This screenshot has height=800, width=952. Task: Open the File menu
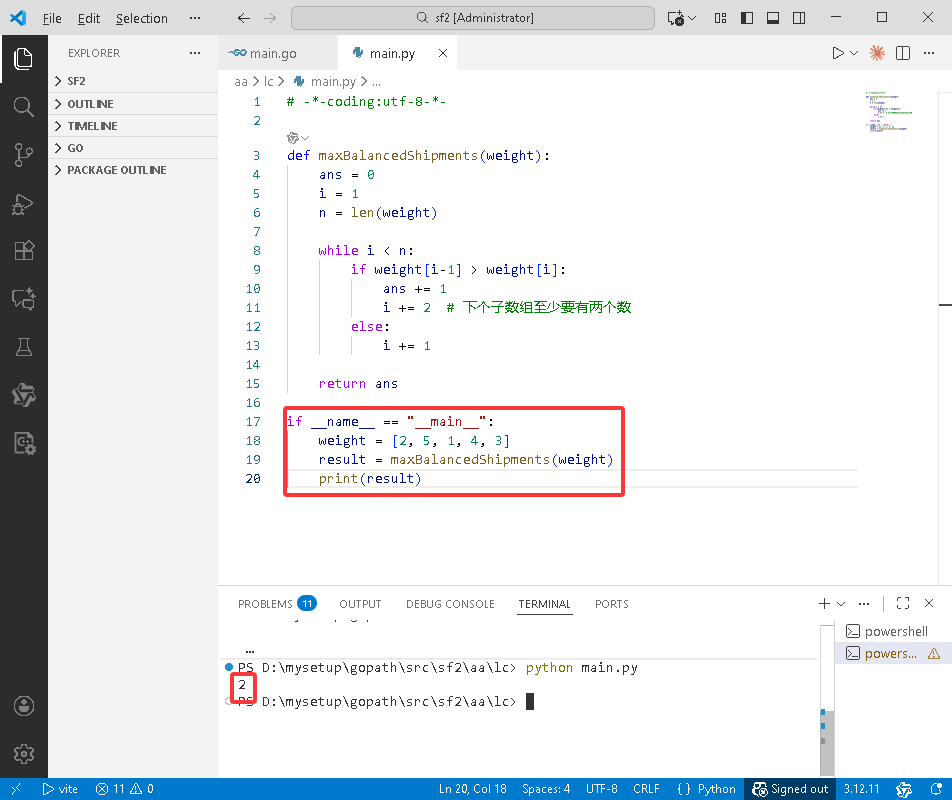[52, 18]
